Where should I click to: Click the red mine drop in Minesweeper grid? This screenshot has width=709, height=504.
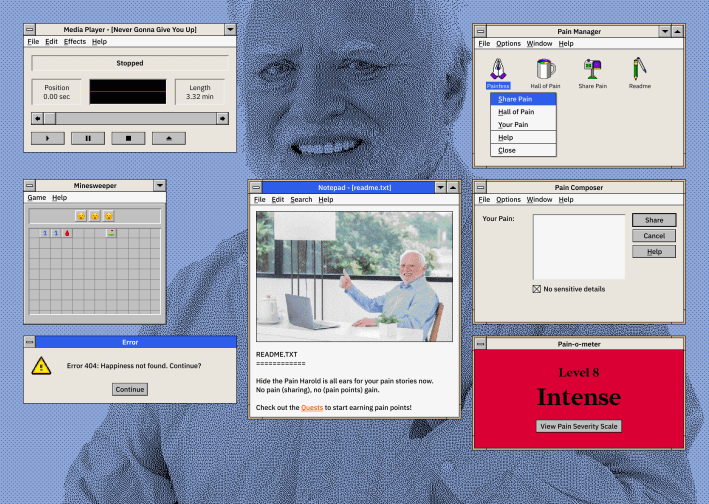(68, 233)
